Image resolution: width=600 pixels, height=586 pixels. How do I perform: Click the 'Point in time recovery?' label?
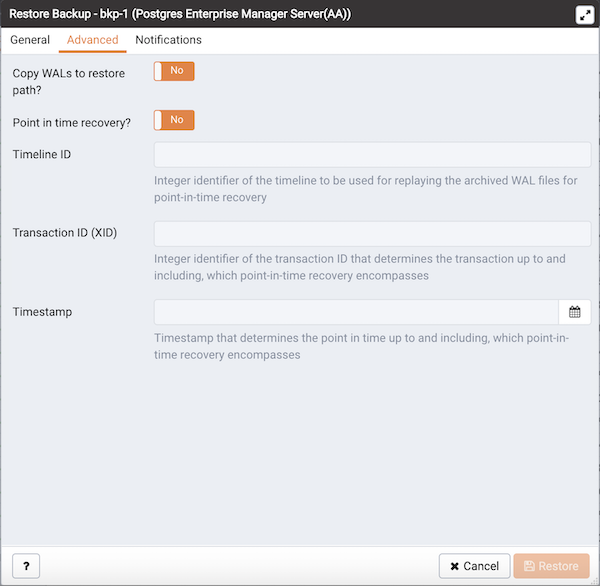72,123
